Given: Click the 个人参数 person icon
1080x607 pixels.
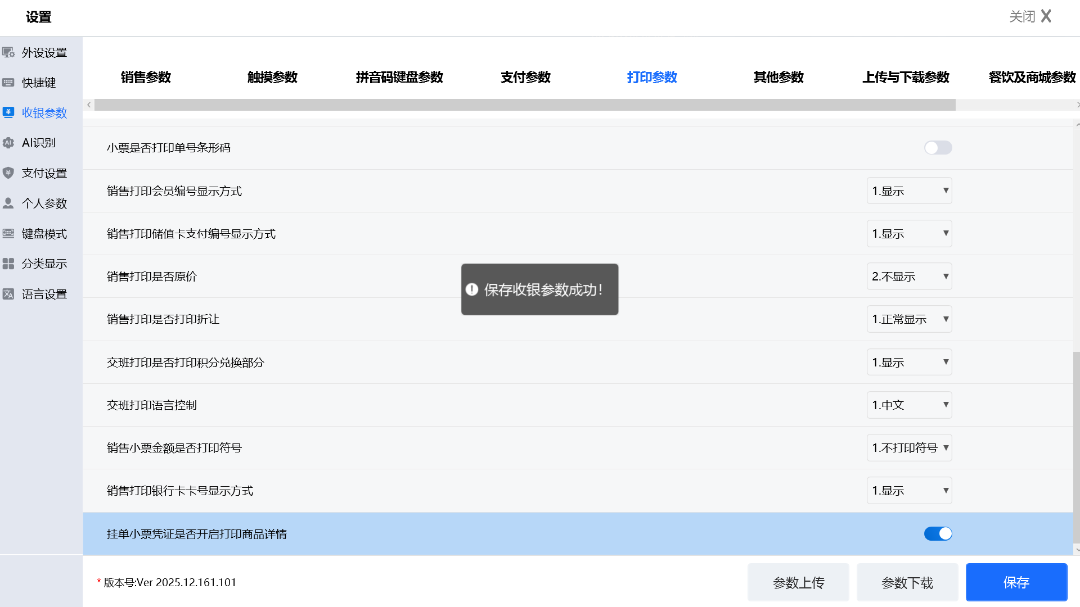Looking at the screenshot, I should (x=9, y=203).
